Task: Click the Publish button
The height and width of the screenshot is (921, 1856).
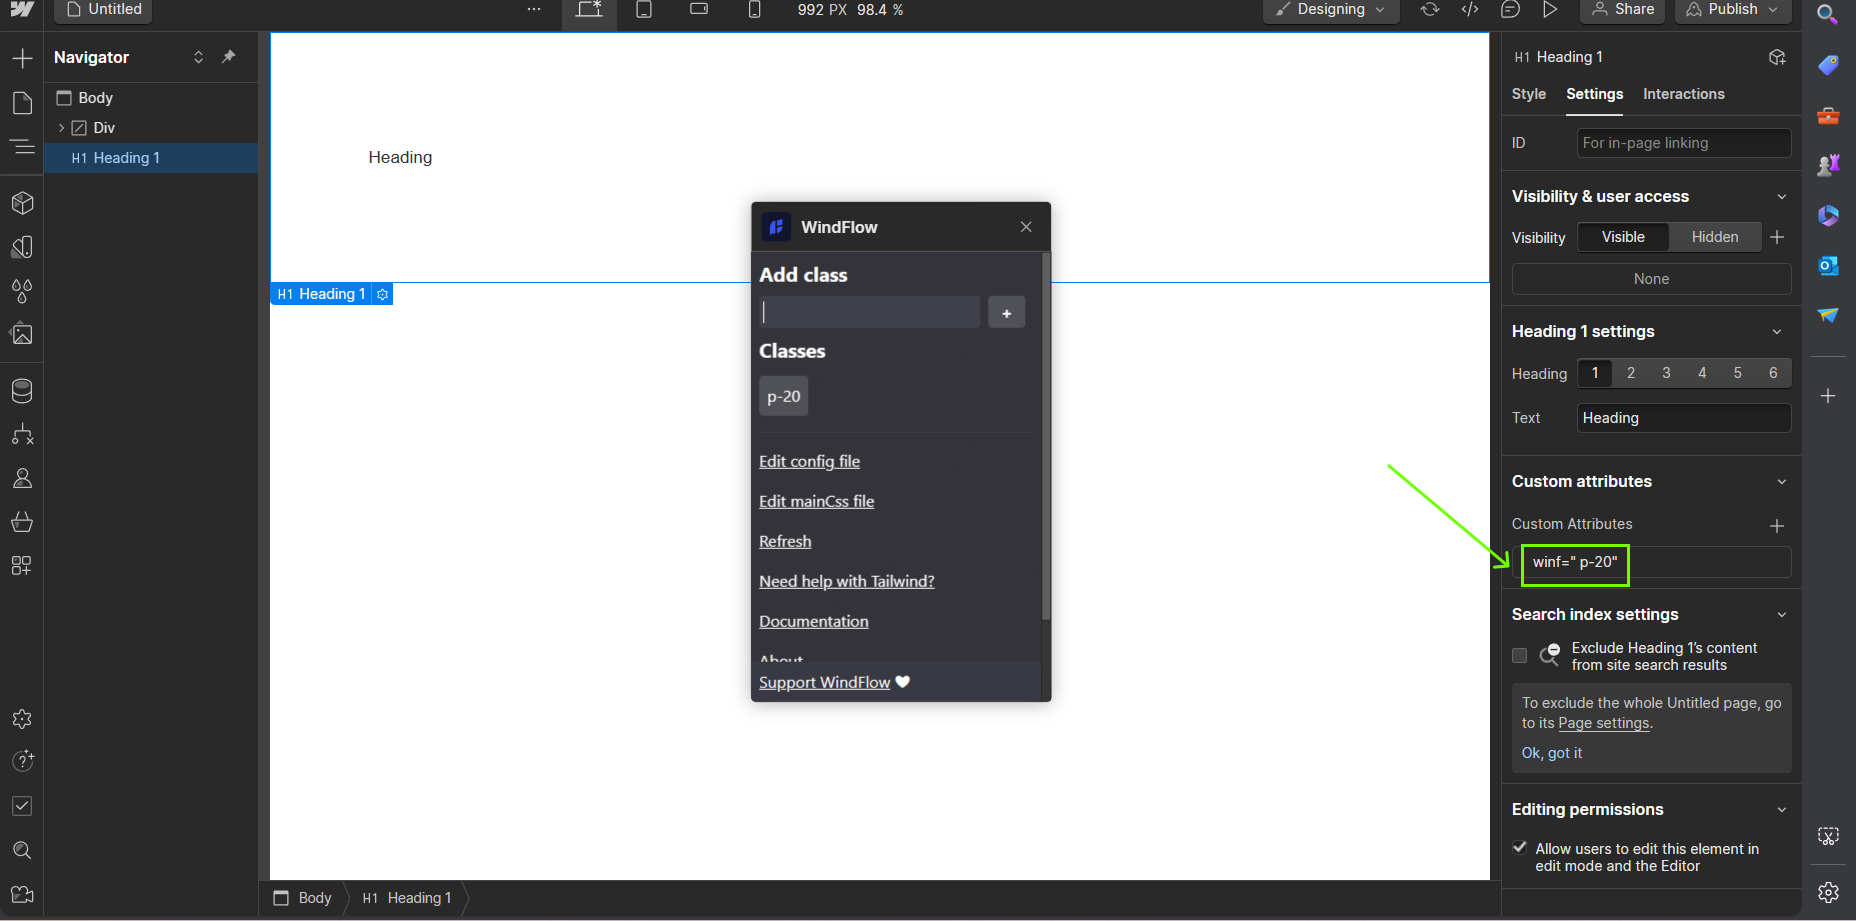Action: click(1731, 10)
